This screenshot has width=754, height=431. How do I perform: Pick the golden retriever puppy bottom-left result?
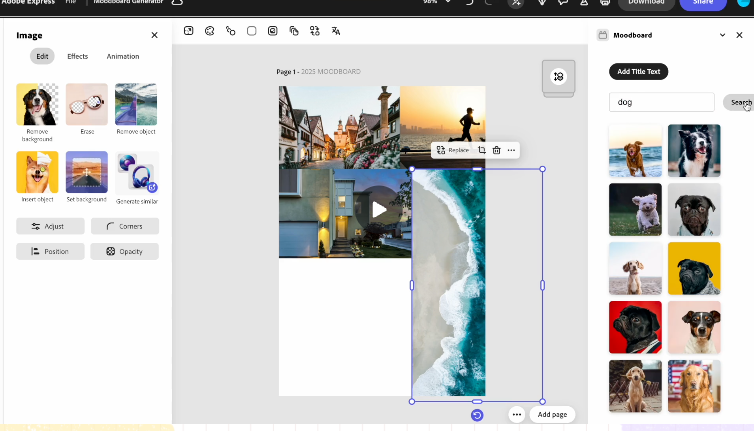(x=635, y=386)
